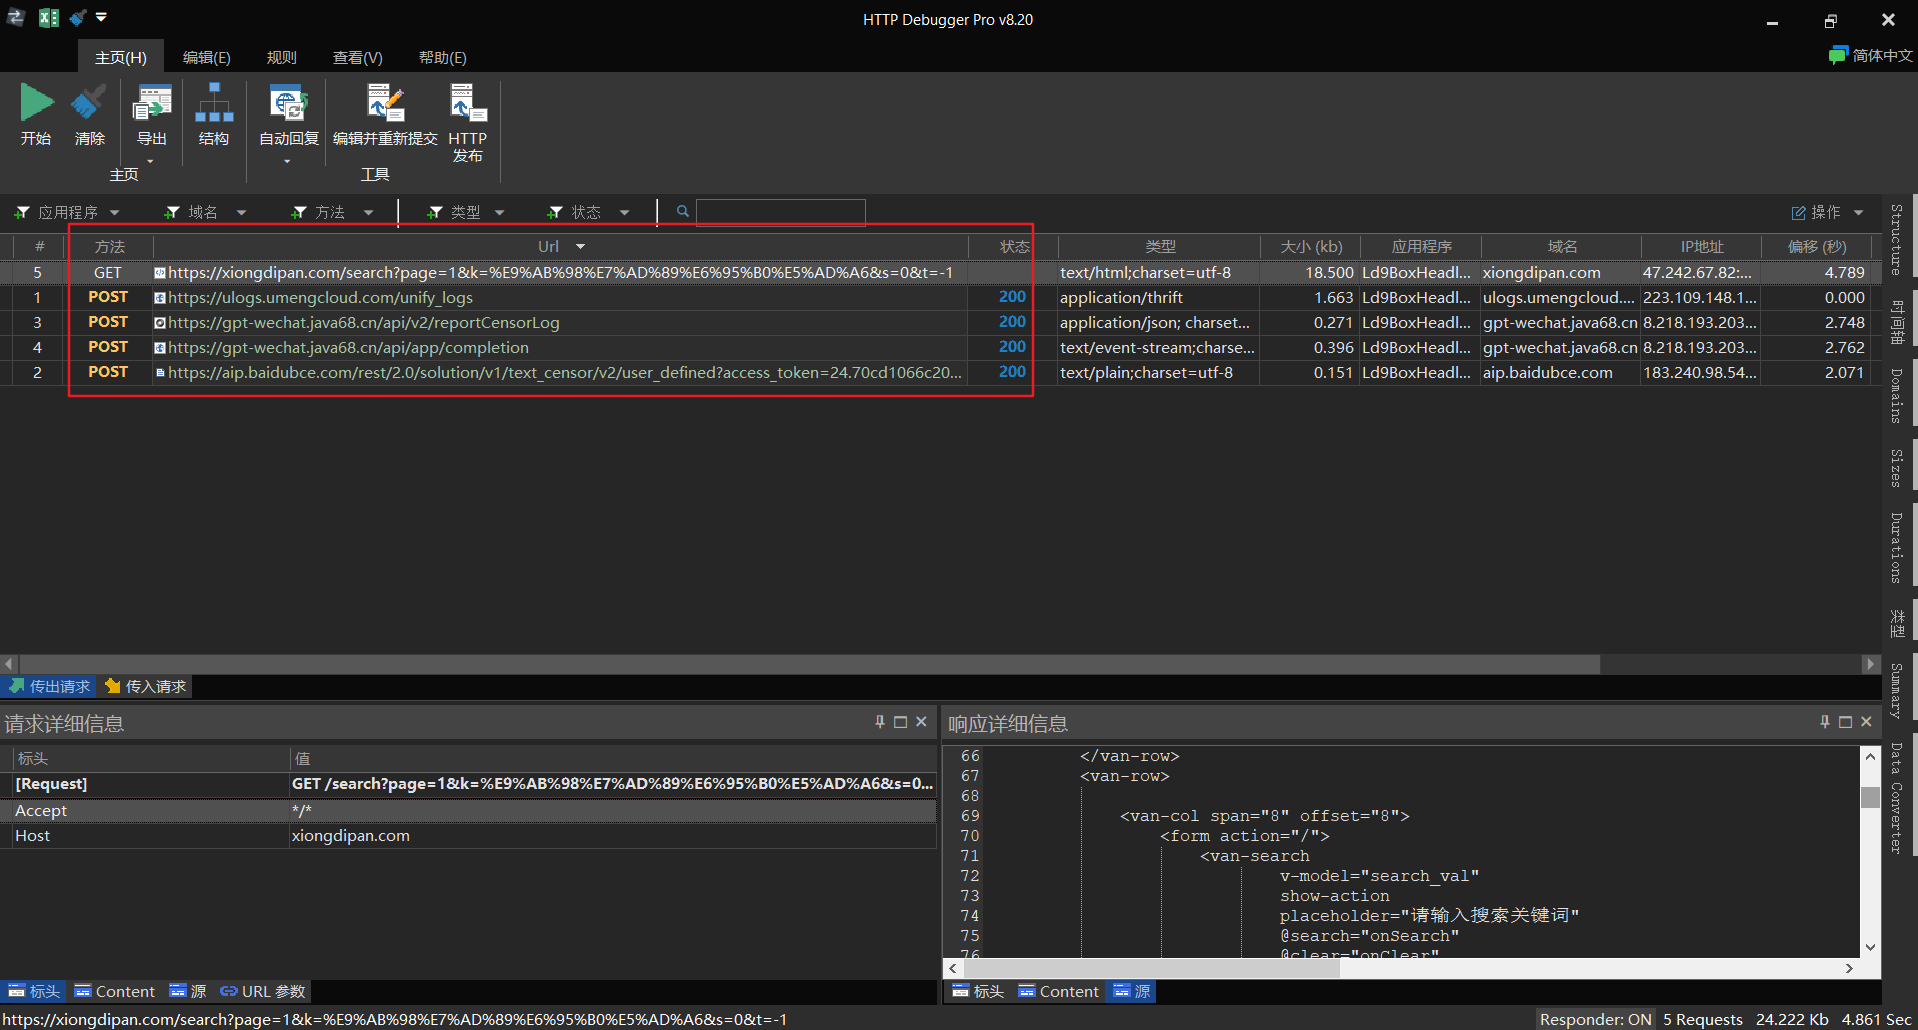Image resolution: width=1918 pixels, height=1030 pixels.
Task: Close the request details panel
Action: [921, 721]
